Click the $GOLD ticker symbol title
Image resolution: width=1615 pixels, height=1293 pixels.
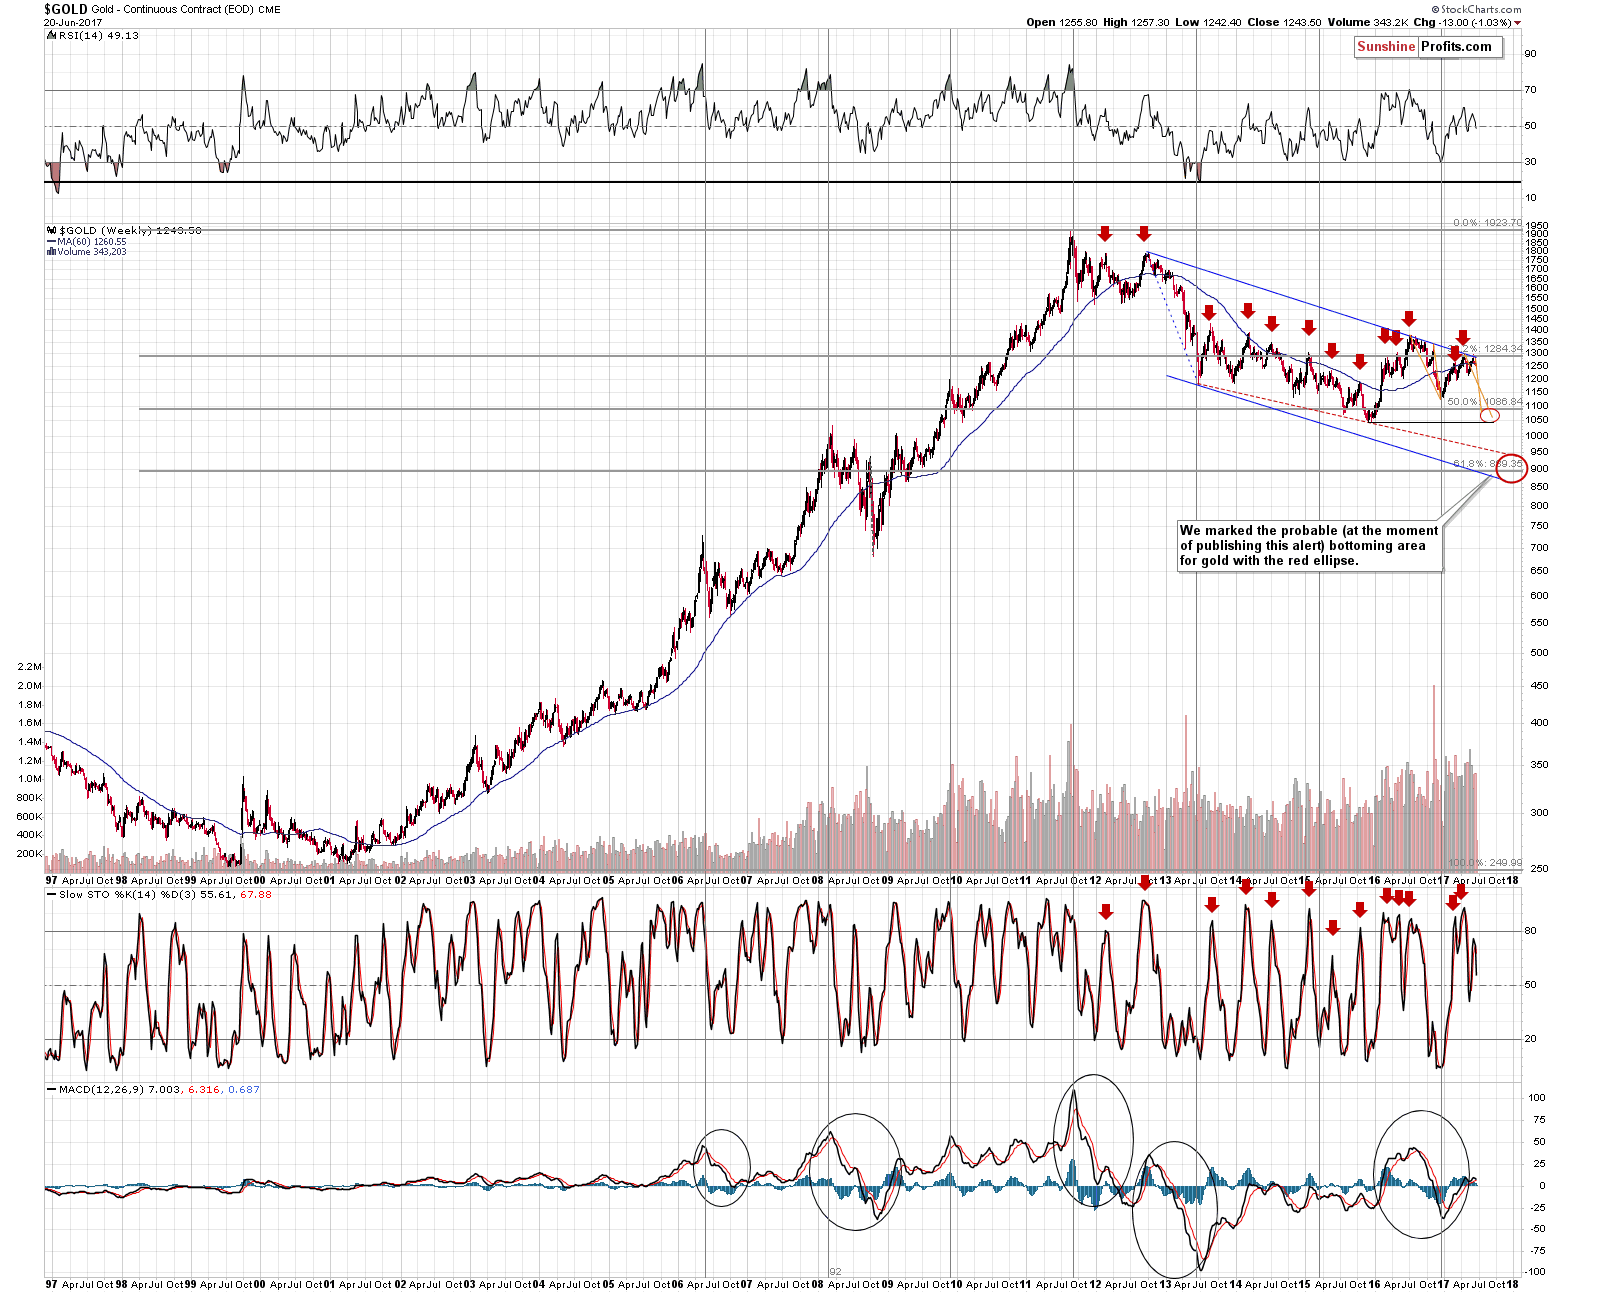click(65, 9)
